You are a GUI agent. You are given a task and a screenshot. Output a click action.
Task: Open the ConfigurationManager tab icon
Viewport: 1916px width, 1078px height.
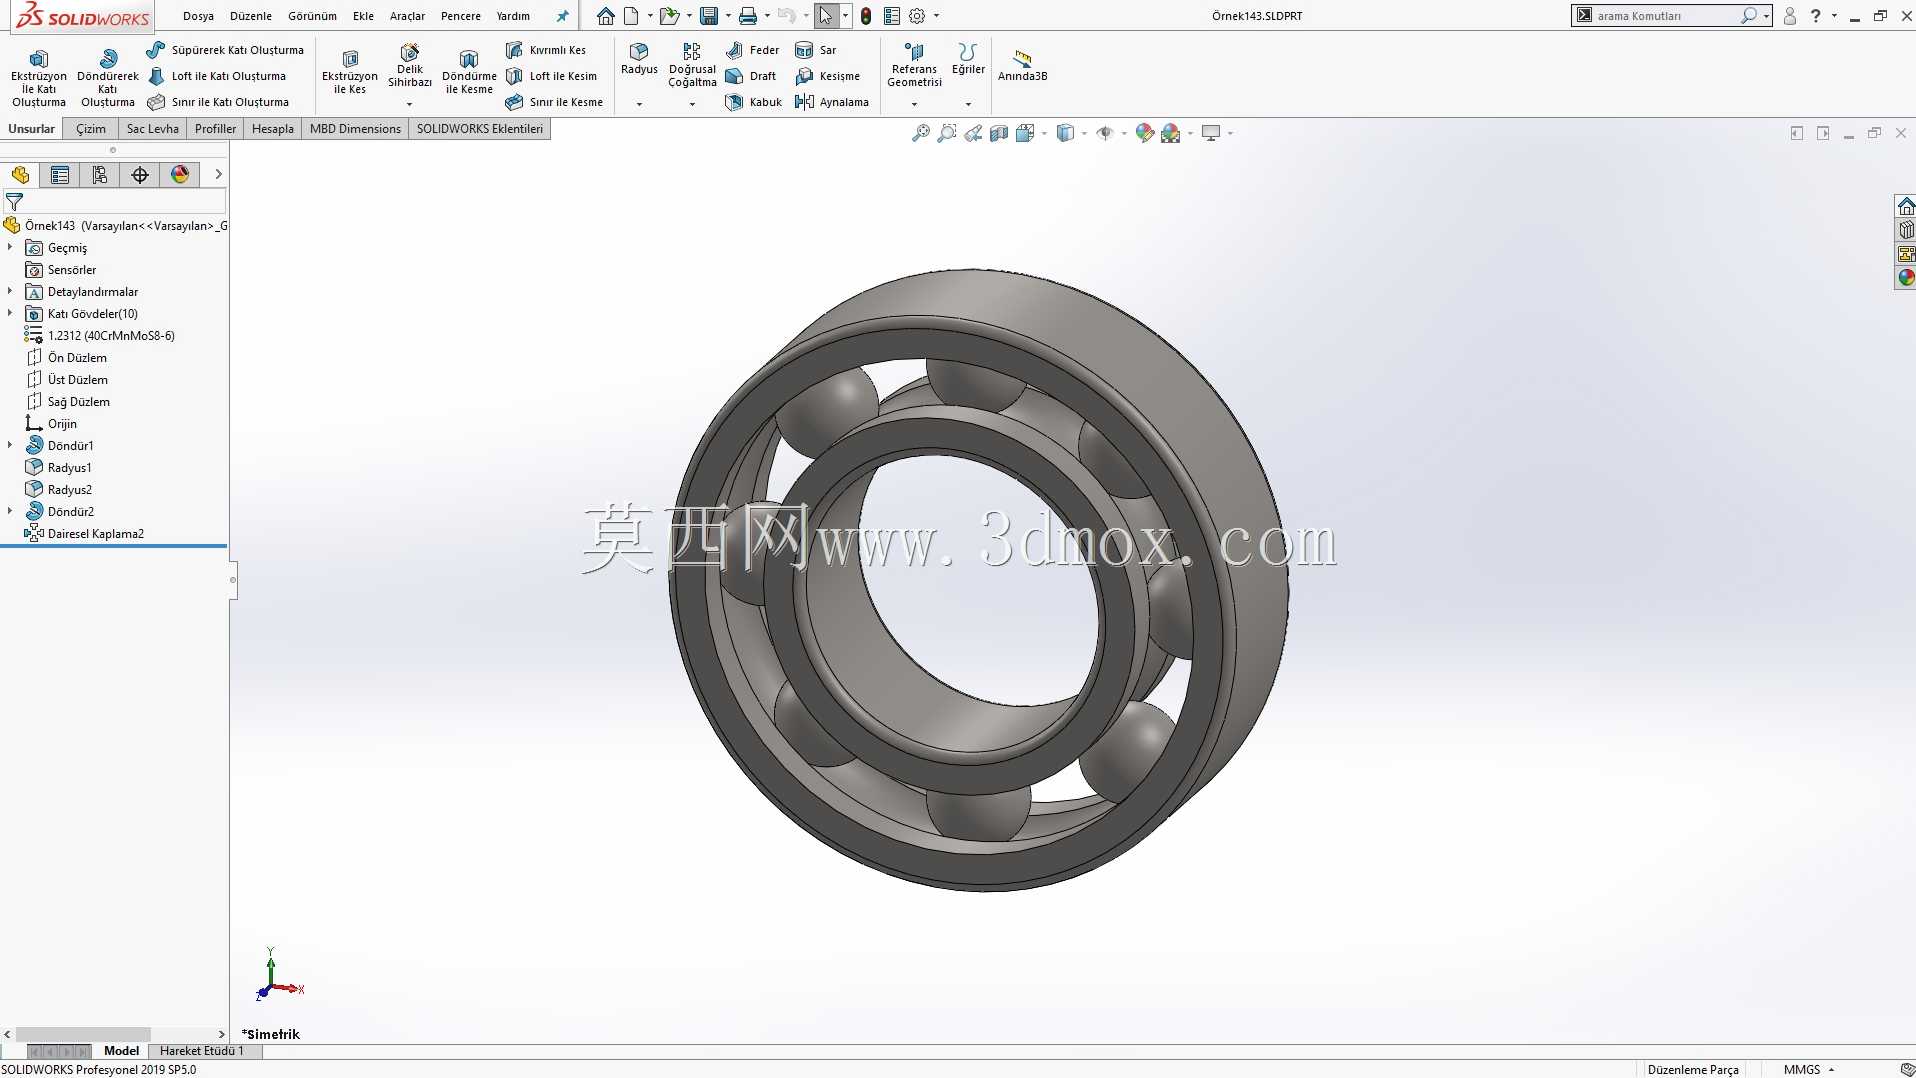pos(100,175)
